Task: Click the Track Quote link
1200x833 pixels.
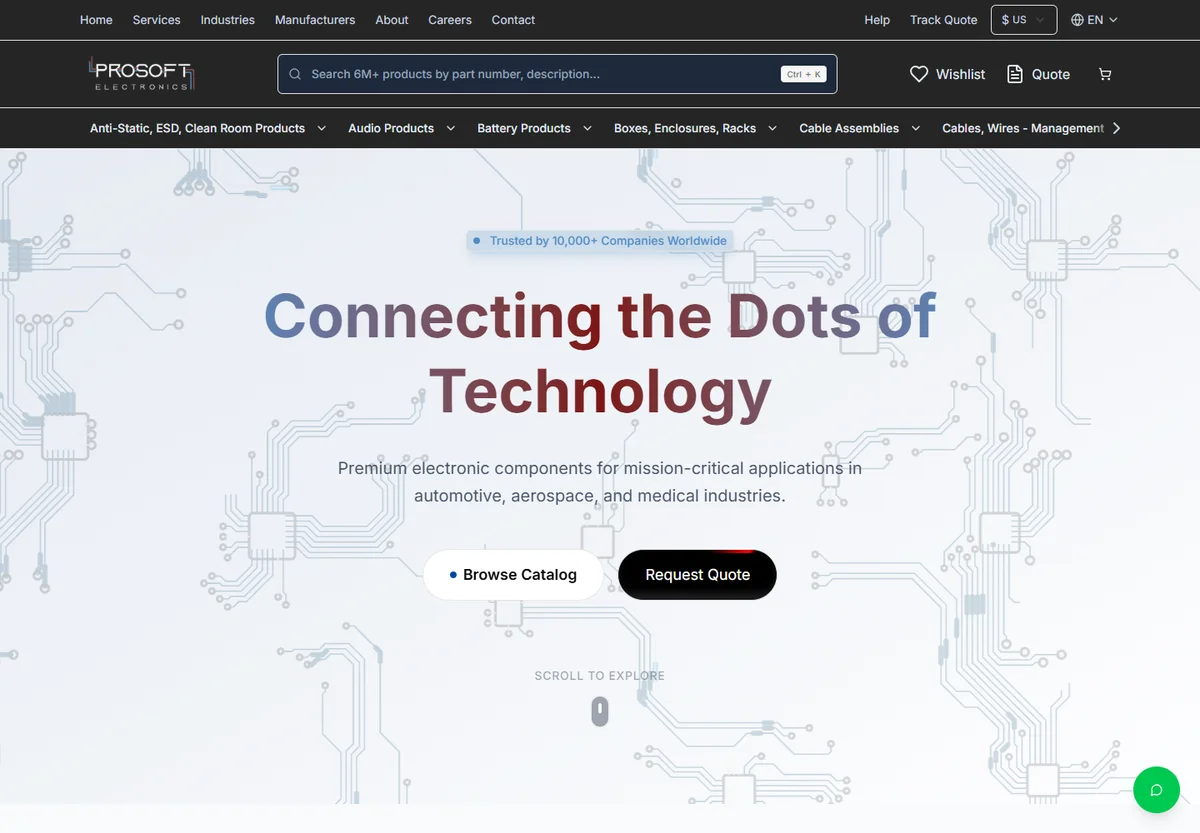Action: (x=944, y=20)
